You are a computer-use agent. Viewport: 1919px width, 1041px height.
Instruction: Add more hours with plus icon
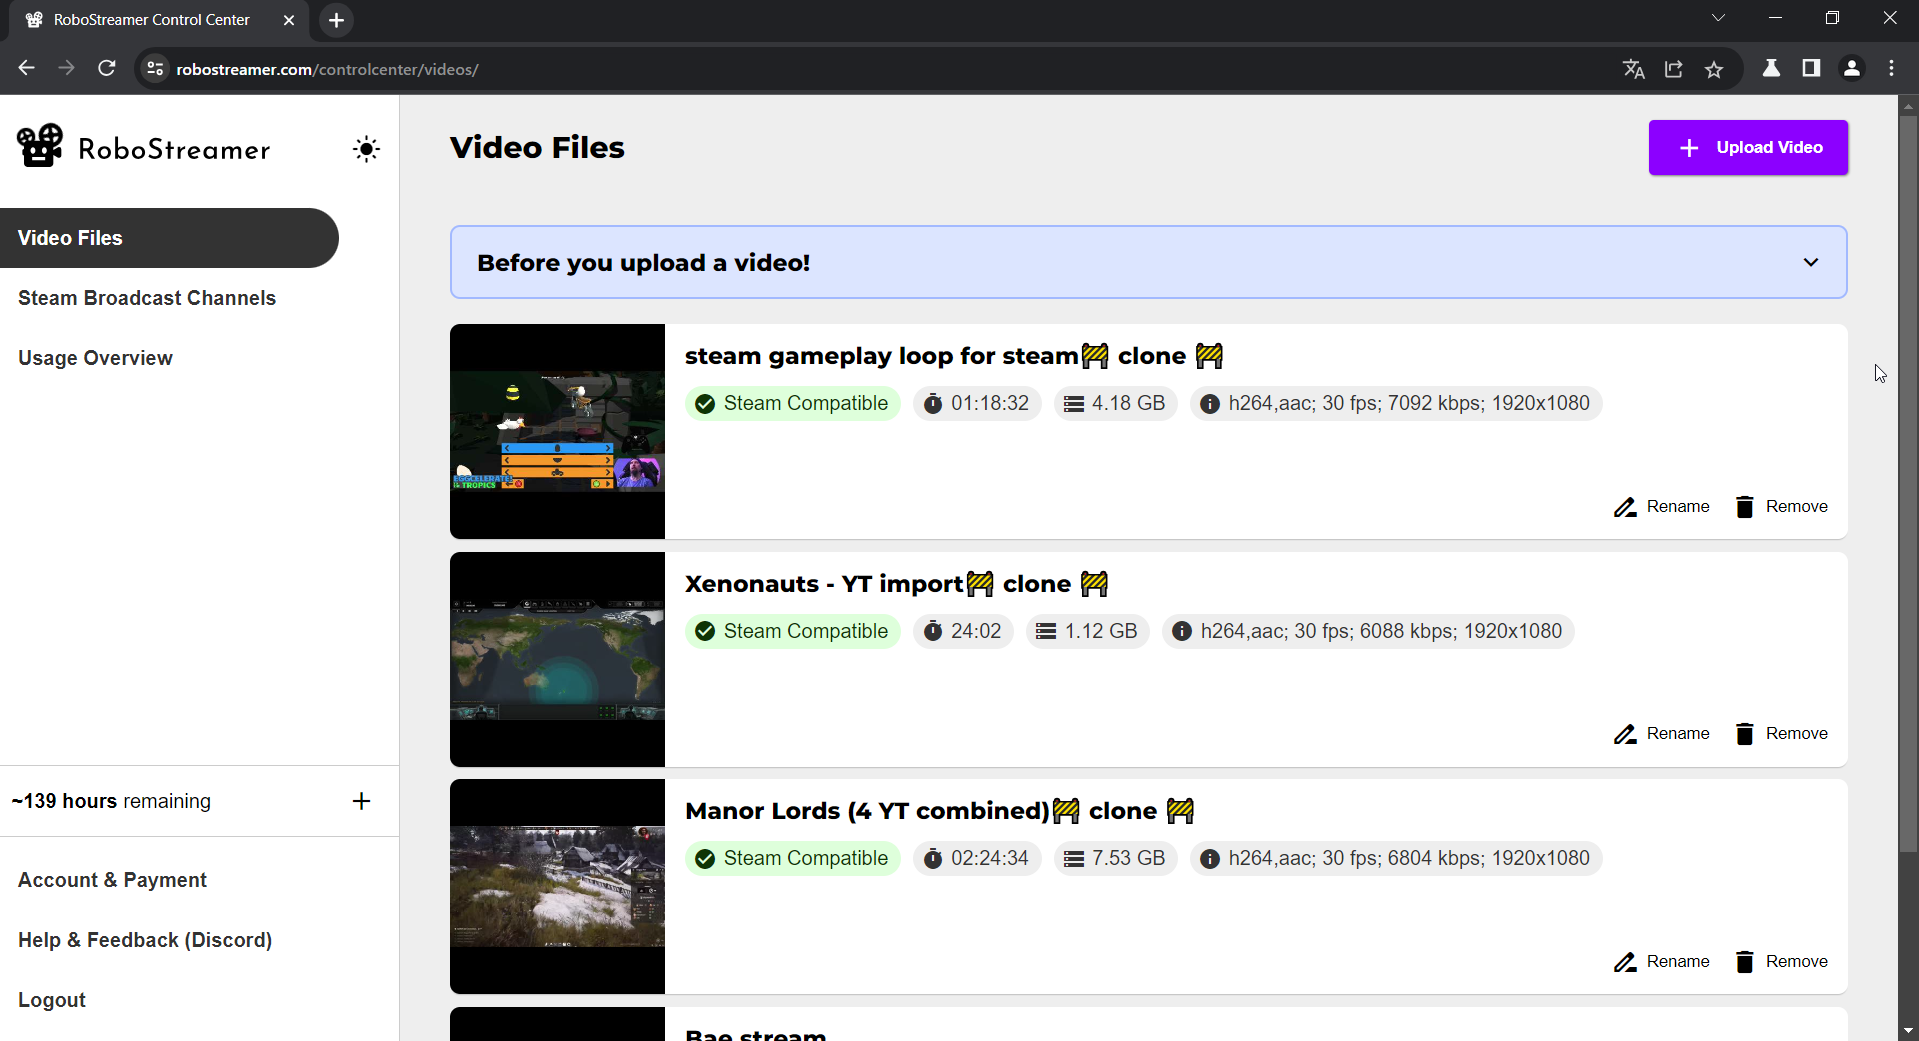pos(362,801)
